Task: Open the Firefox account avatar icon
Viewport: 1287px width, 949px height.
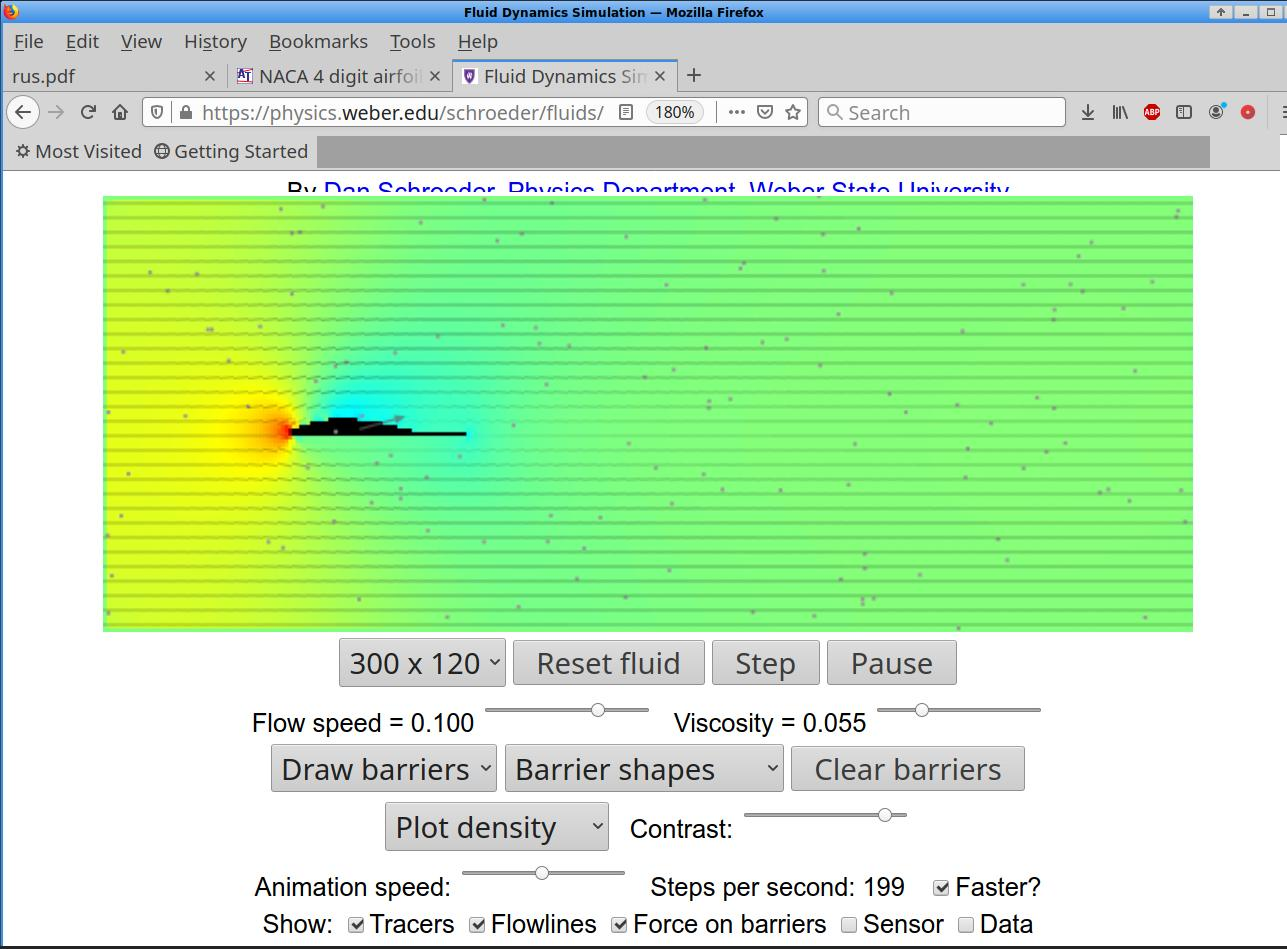Action: pyautogui.click(x=1216, y=112)
